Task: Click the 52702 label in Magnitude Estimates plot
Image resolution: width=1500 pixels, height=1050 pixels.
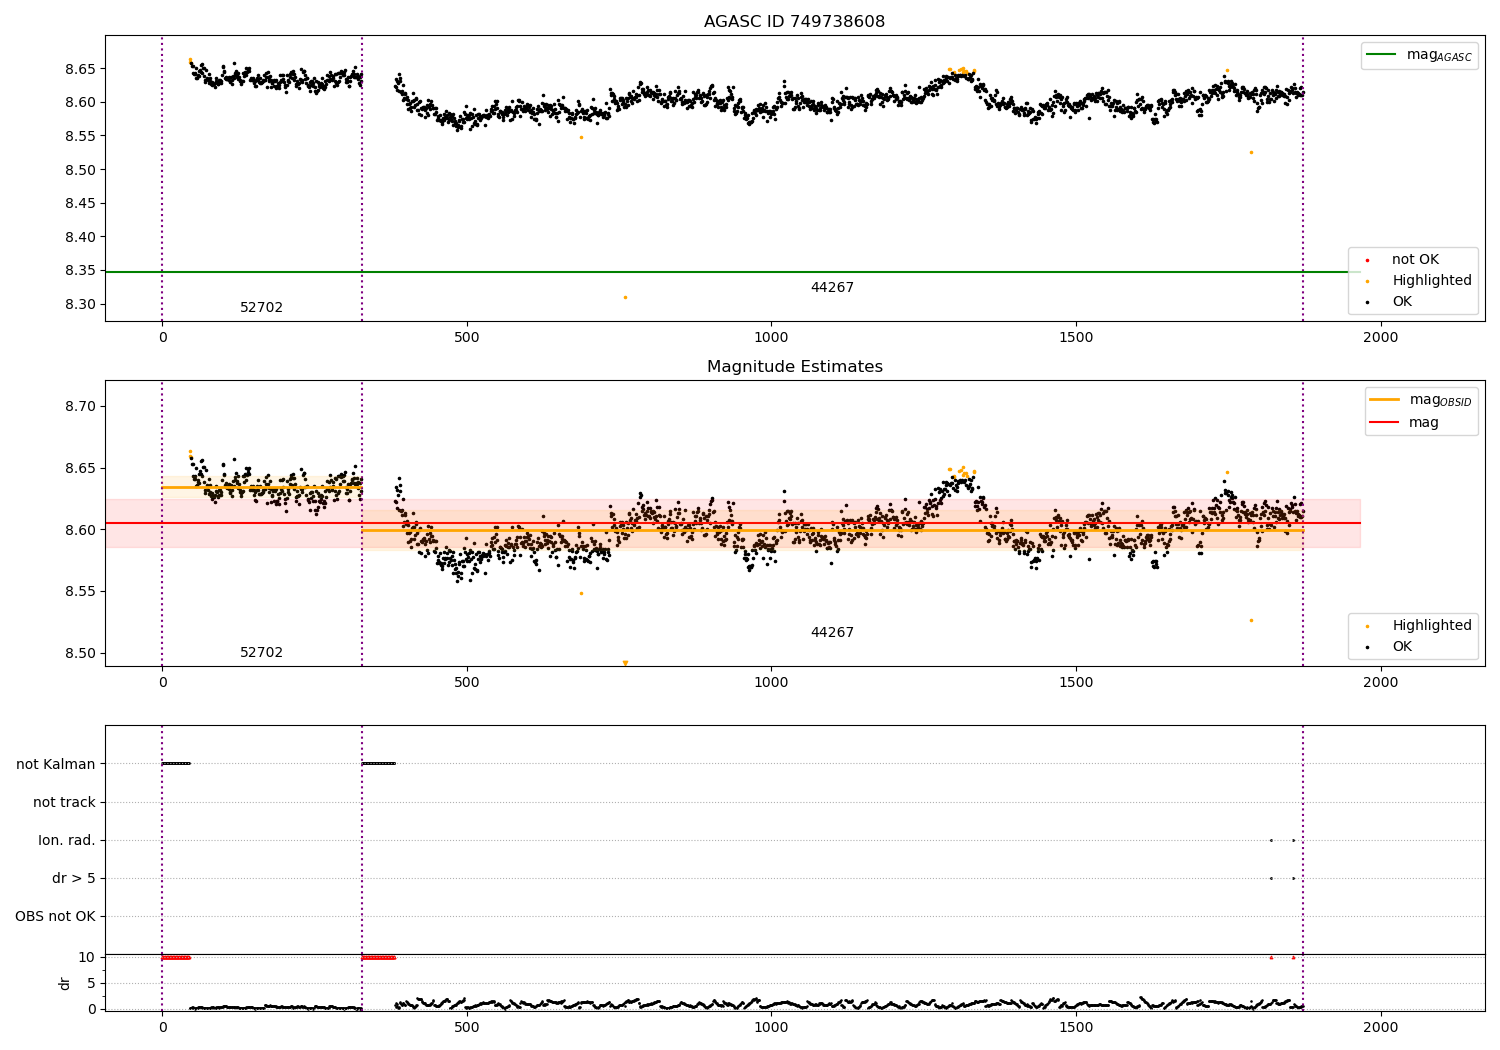Action: point(261,653)
